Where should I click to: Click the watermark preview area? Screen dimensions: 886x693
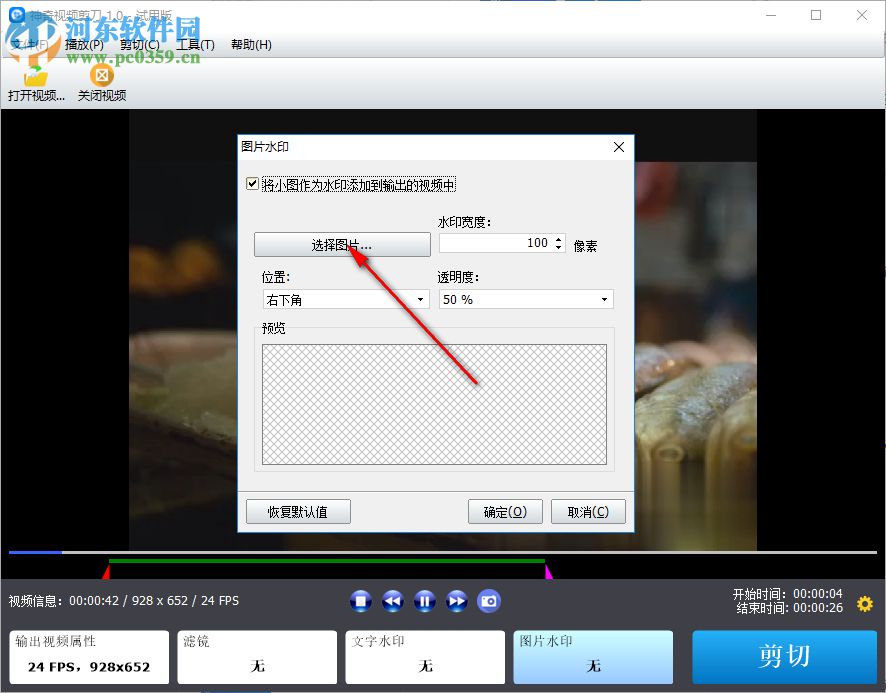434,405
